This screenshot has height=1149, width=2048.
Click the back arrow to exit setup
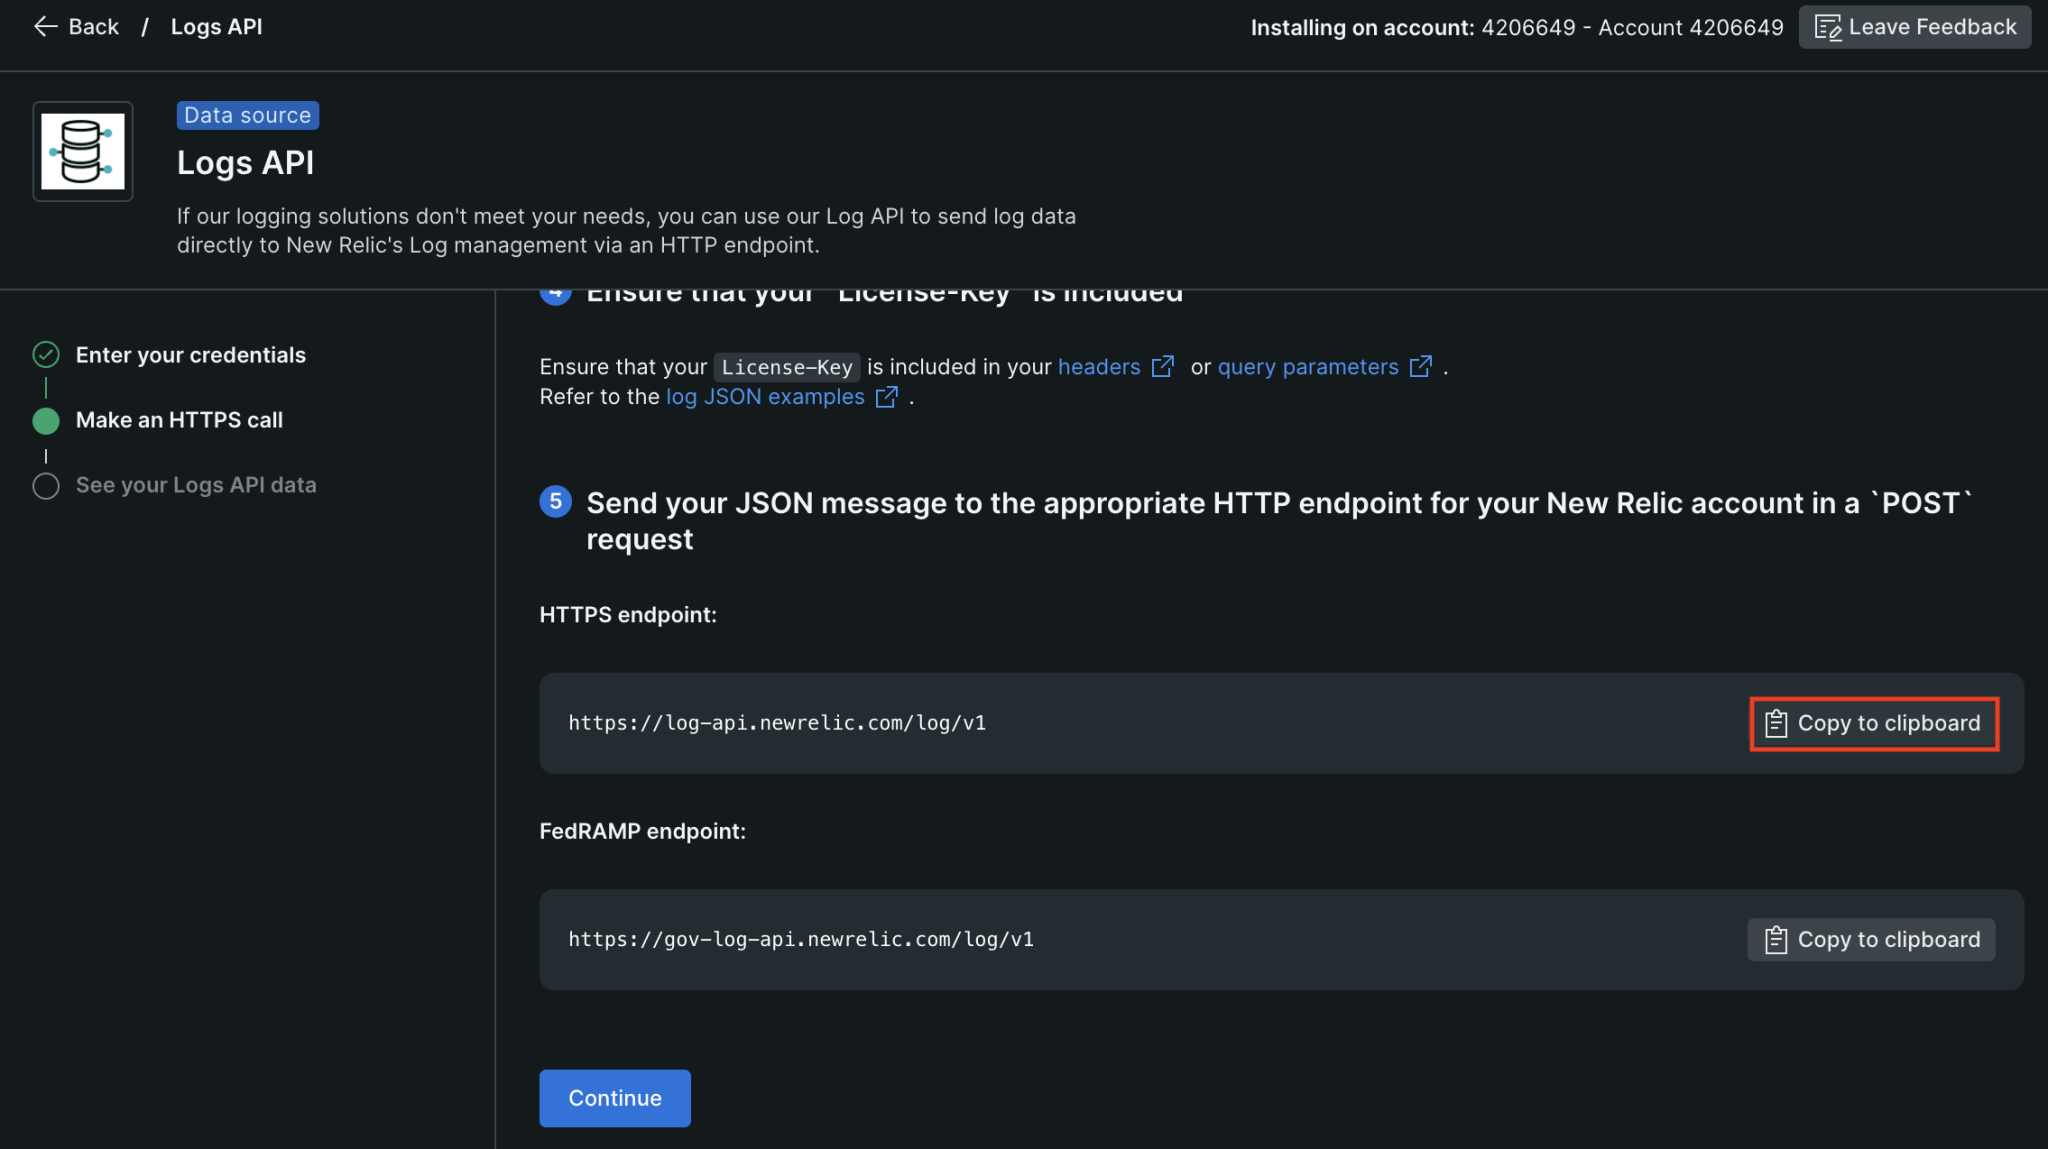pos(46,26)
